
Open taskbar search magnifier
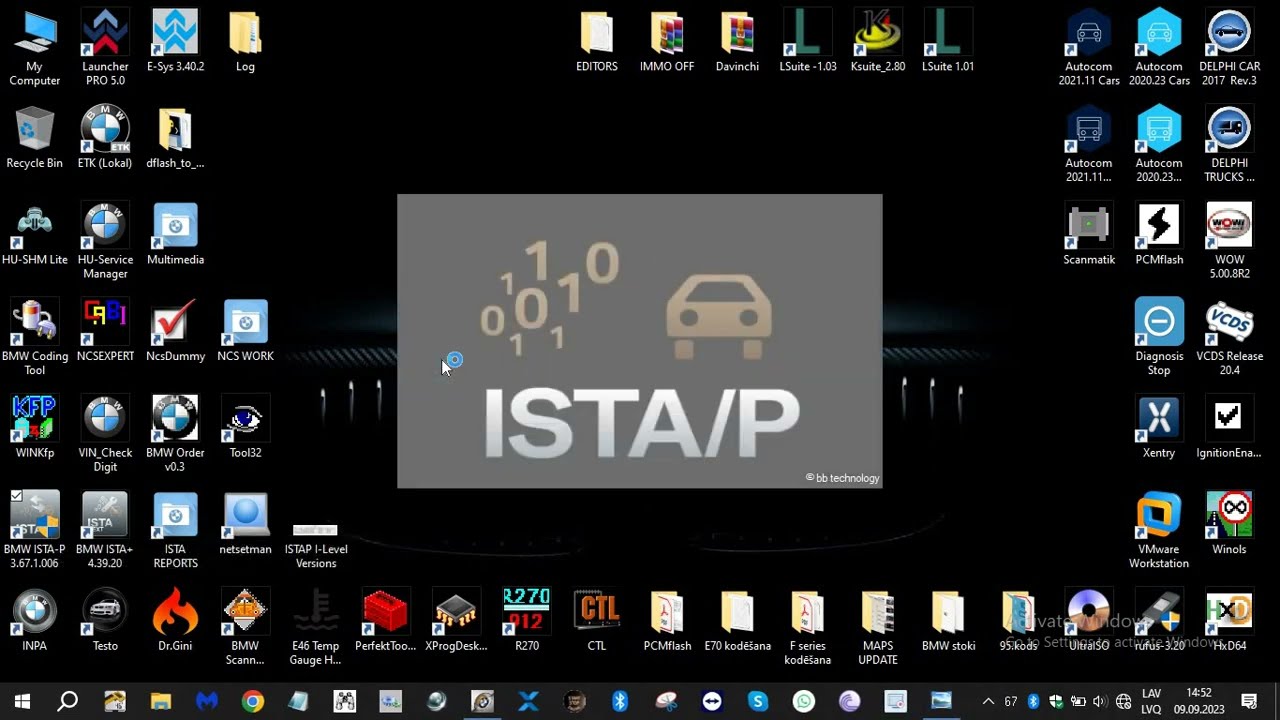[x=68, y=701]
